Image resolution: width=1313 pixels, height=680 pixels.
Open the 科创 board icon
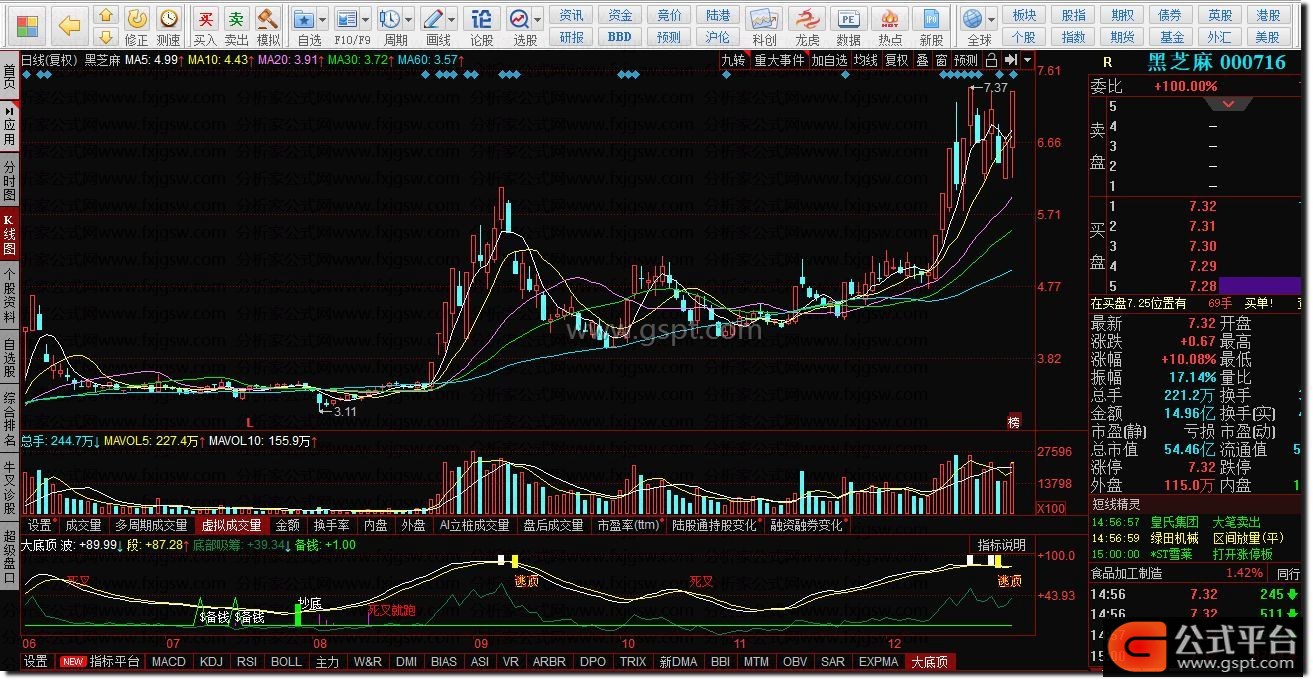click(x=765, y=26)
